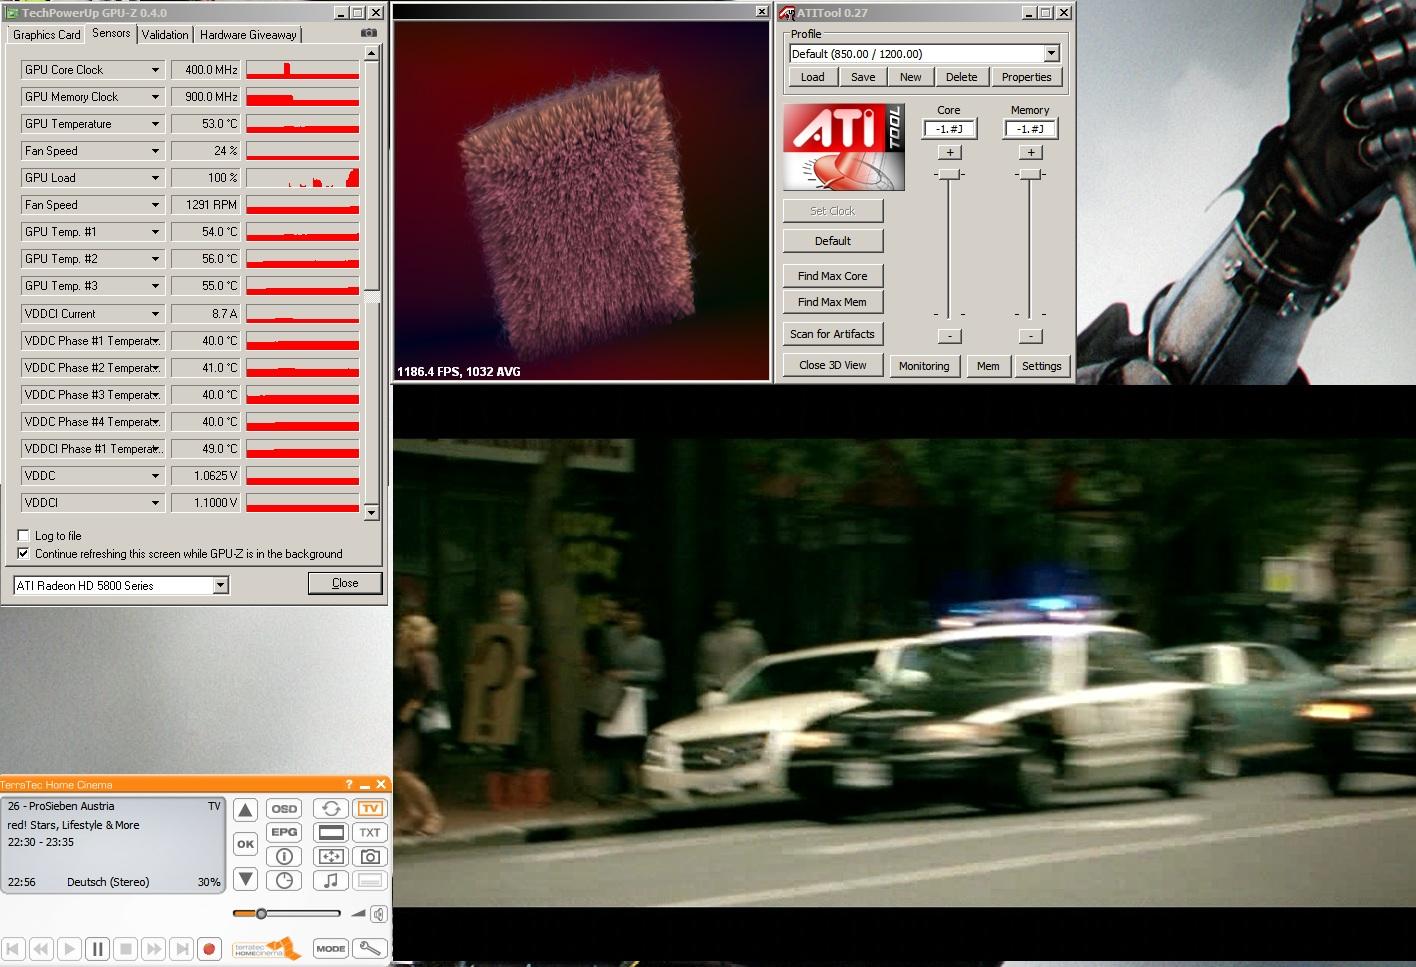Open teletext with the TXT icon
The image size is (1416, 967).
(370, 832)
